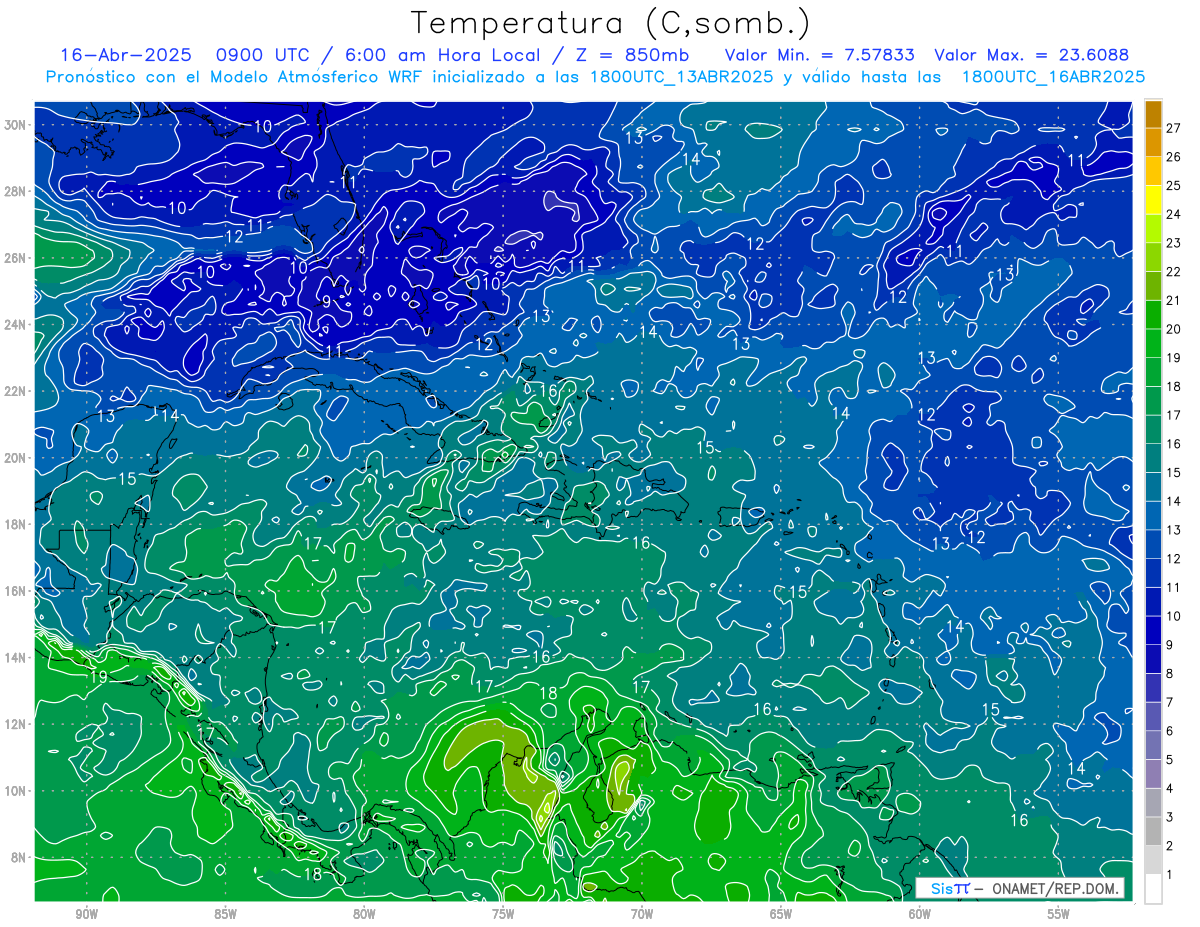Click the color scale label 23

coord(1174,243)
